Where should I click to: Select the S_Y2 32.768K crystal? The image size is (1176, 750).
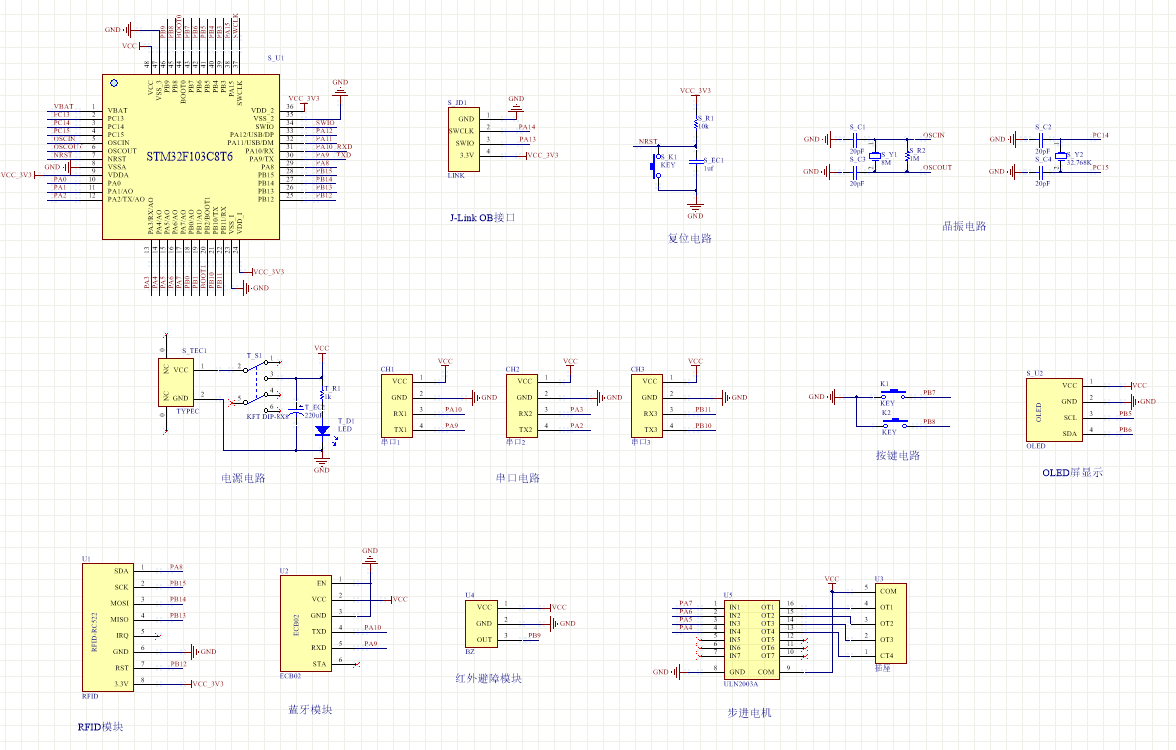click(1060, 156)
